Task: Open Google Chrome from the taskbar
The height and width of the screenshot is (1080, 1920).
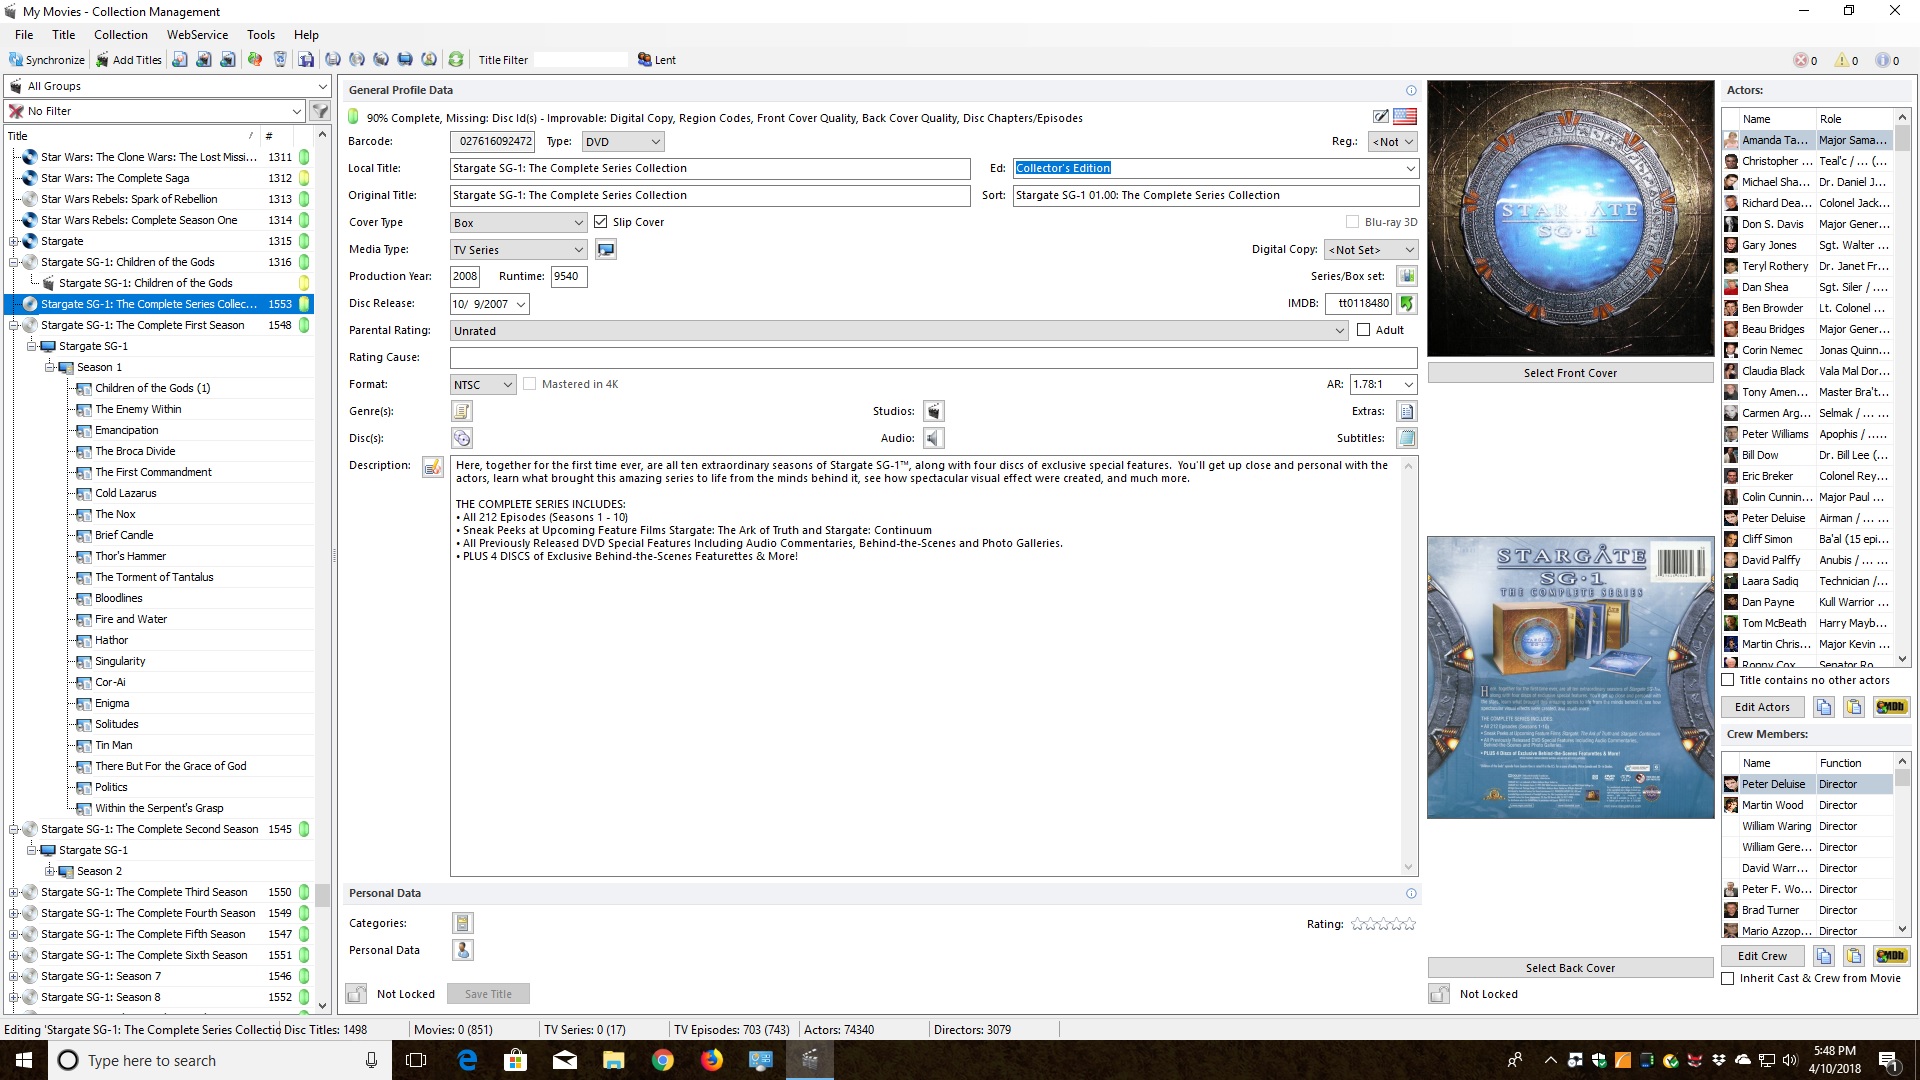Action: [x=662, y=1060]
